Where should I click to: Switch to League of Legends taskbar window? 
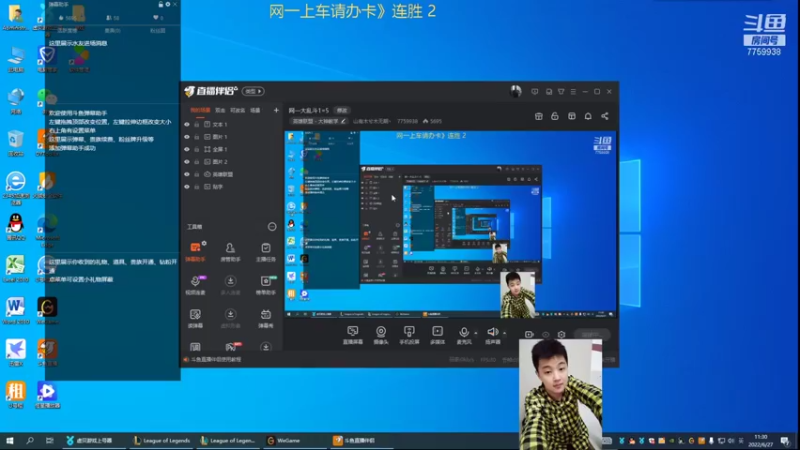pyautogui.click(x=162, y=440)
